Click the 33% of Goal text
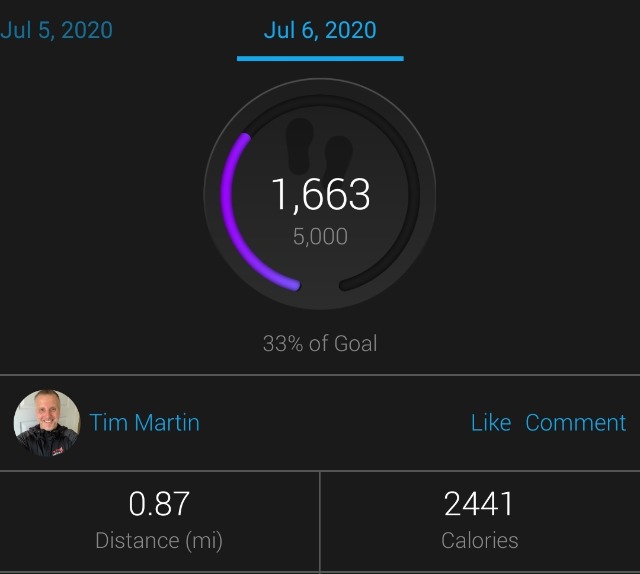The height and width of the screenshot is (574, 640). [320, 343]
